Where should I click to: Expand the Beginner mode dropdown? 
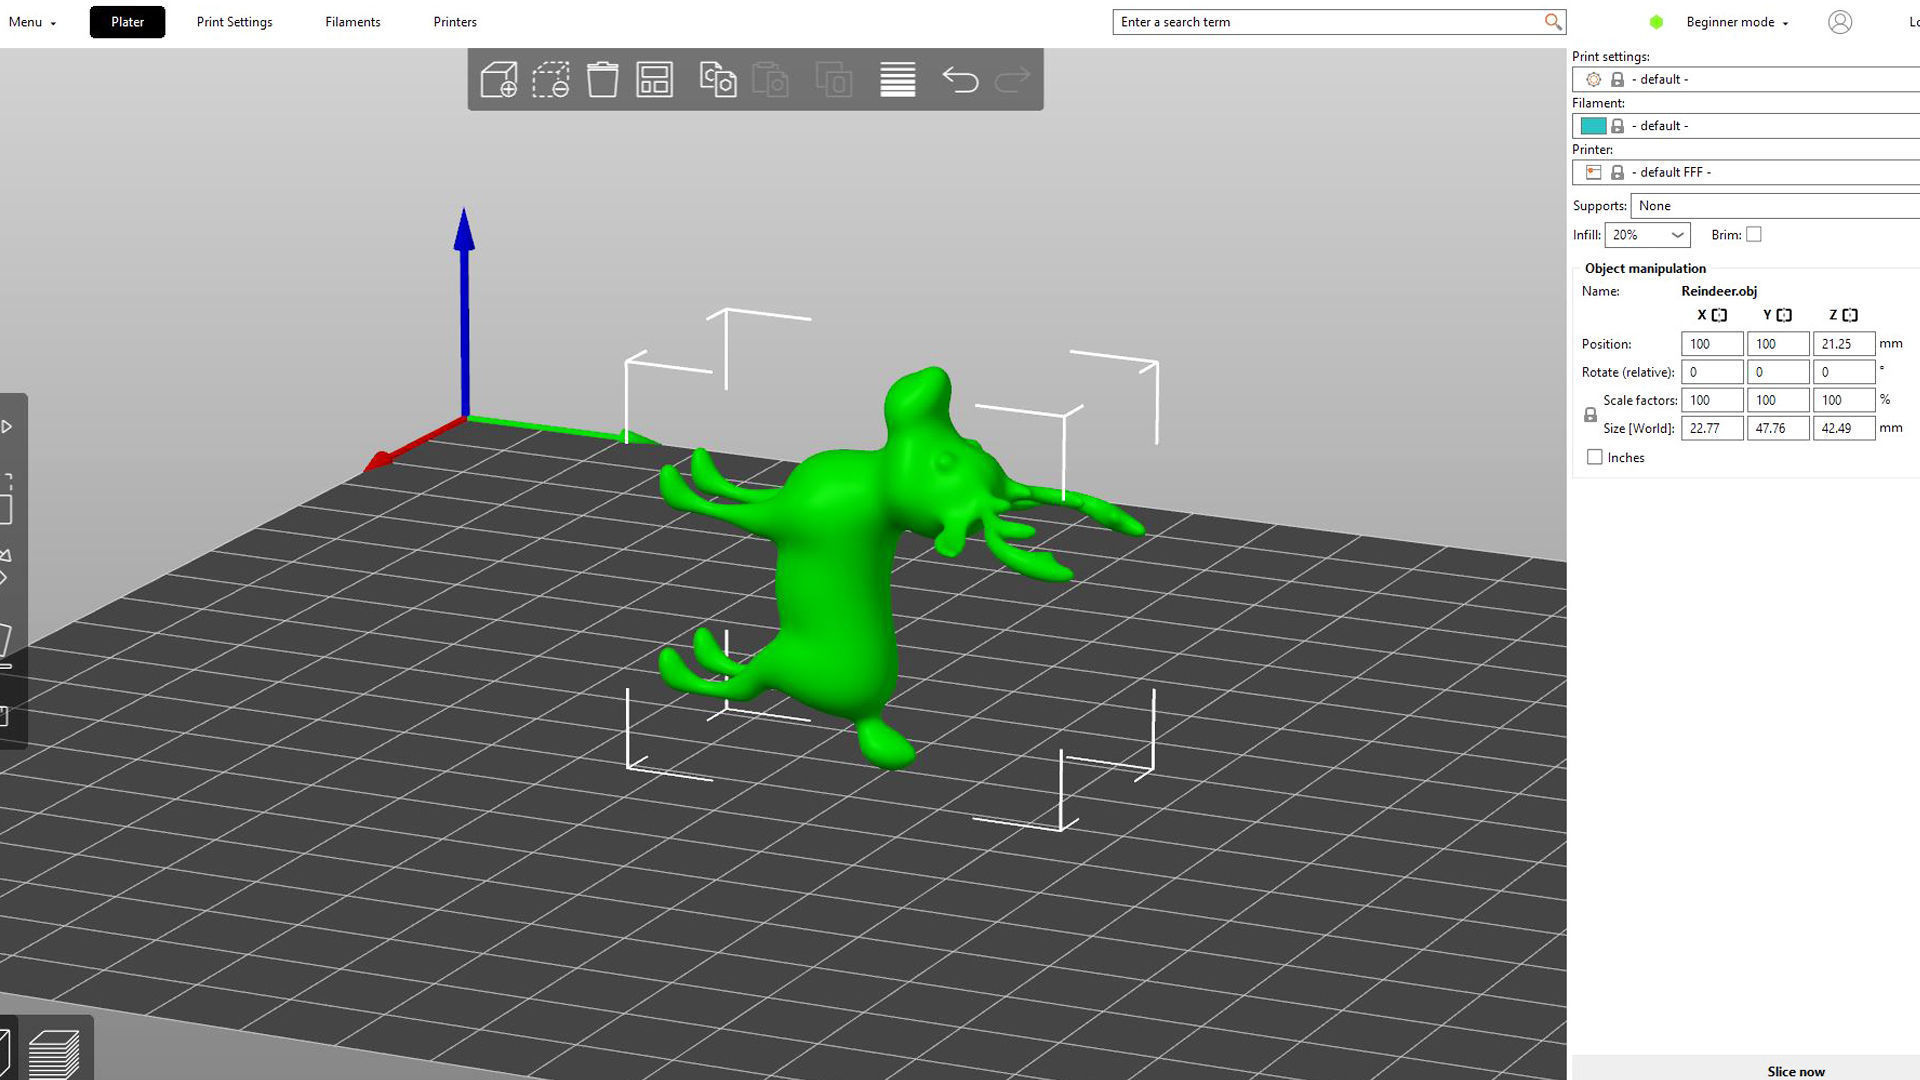1737,22
